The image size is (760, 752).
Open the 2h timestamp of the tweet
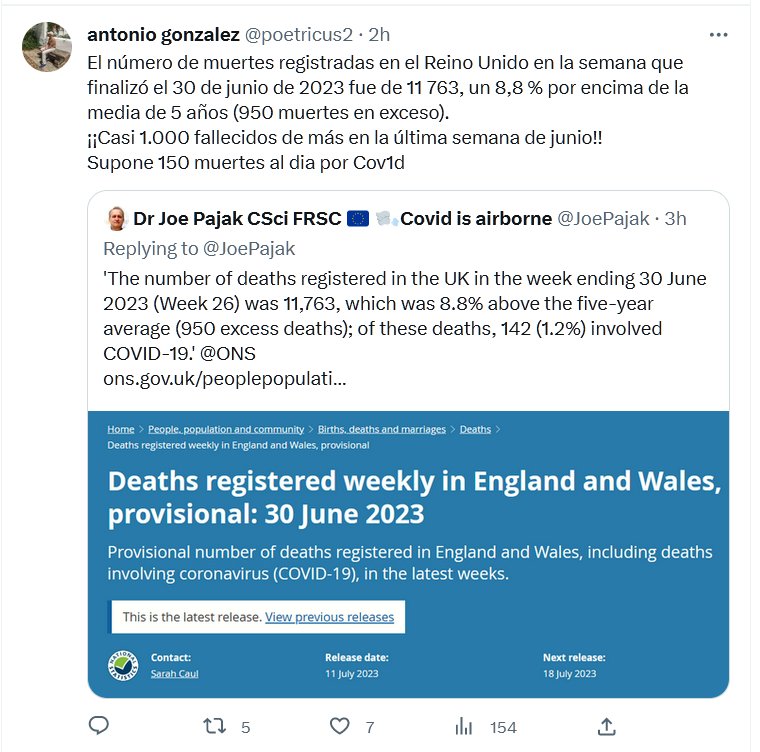(x=379, y=34)
